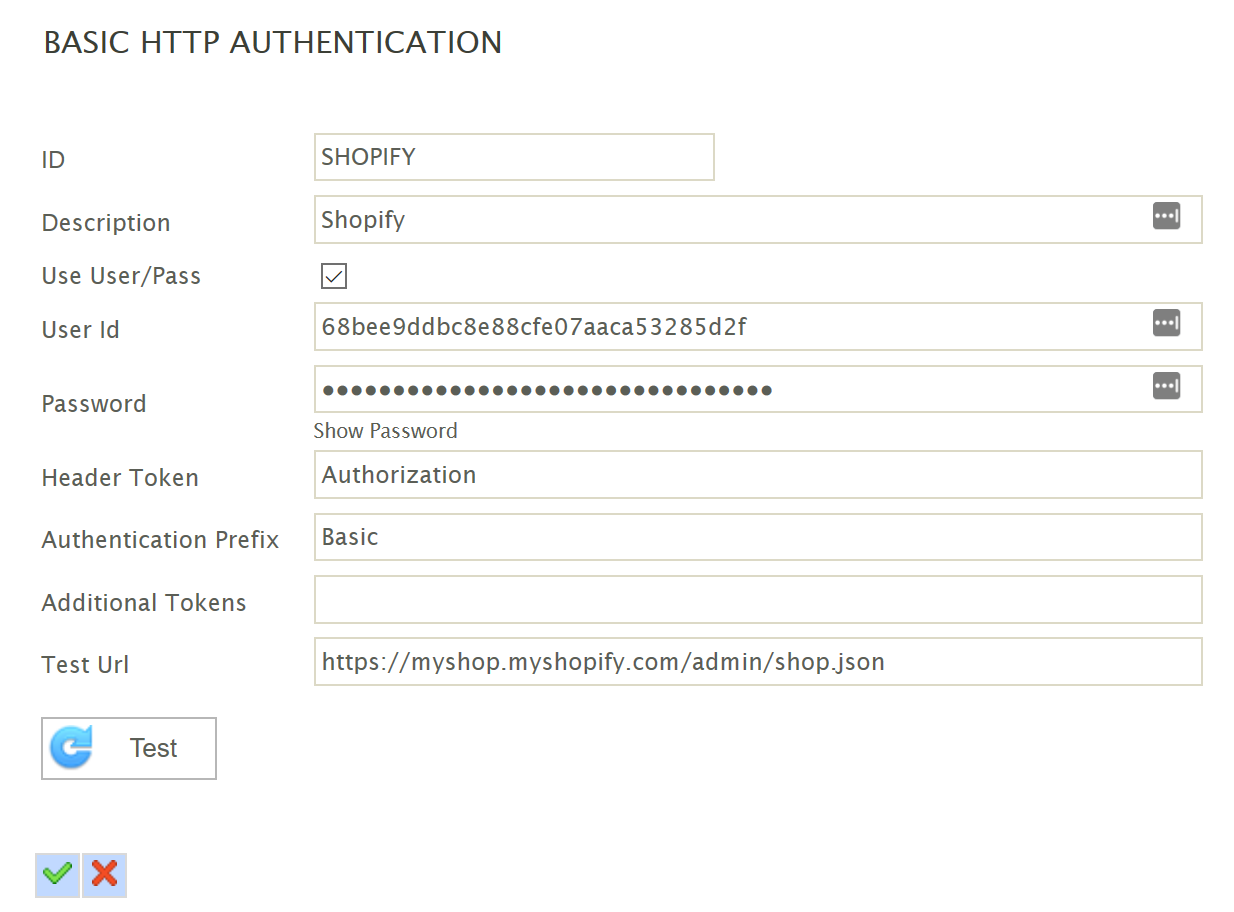Image resolution: width=1234 pixels, height=912 pixels.
Task: Click the blue refresh arrow icon
Action: click(71, 748)
